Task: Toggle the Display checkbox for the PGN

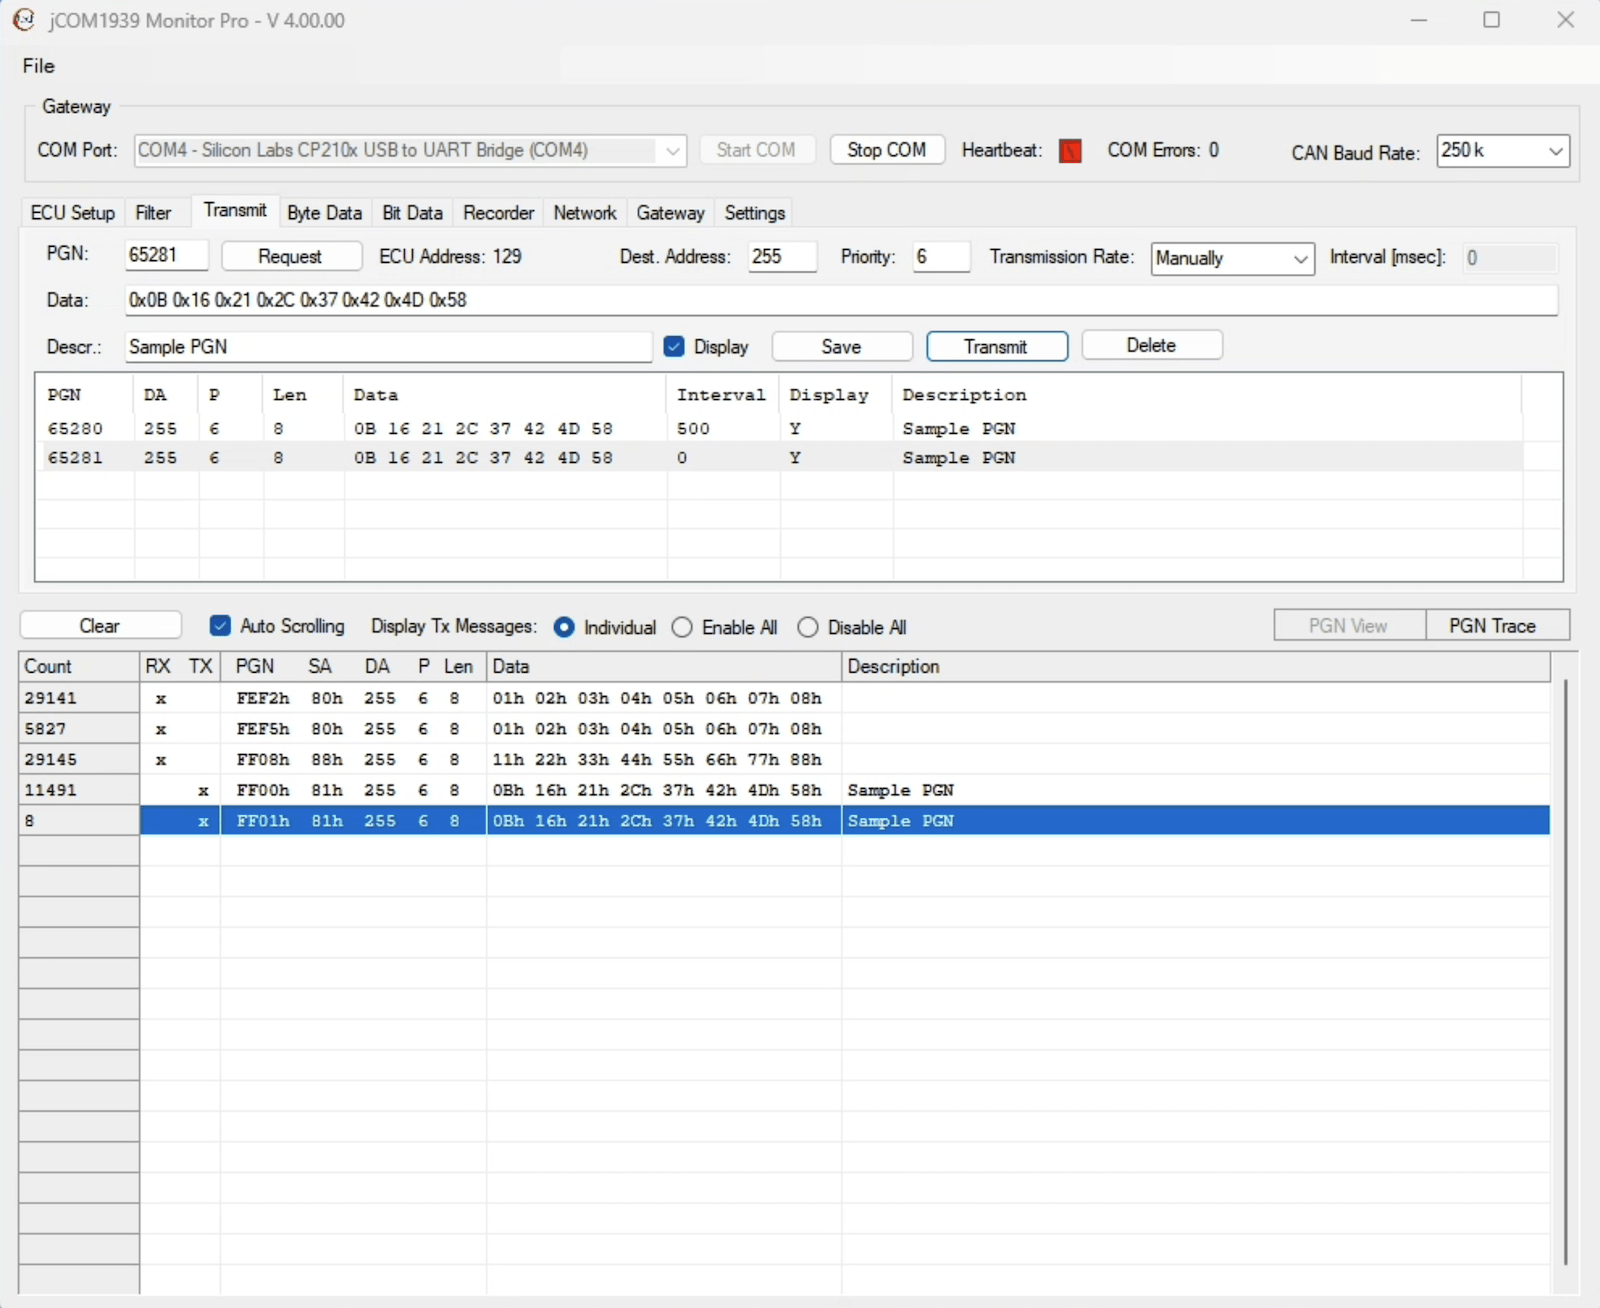Action: (674, 346)
